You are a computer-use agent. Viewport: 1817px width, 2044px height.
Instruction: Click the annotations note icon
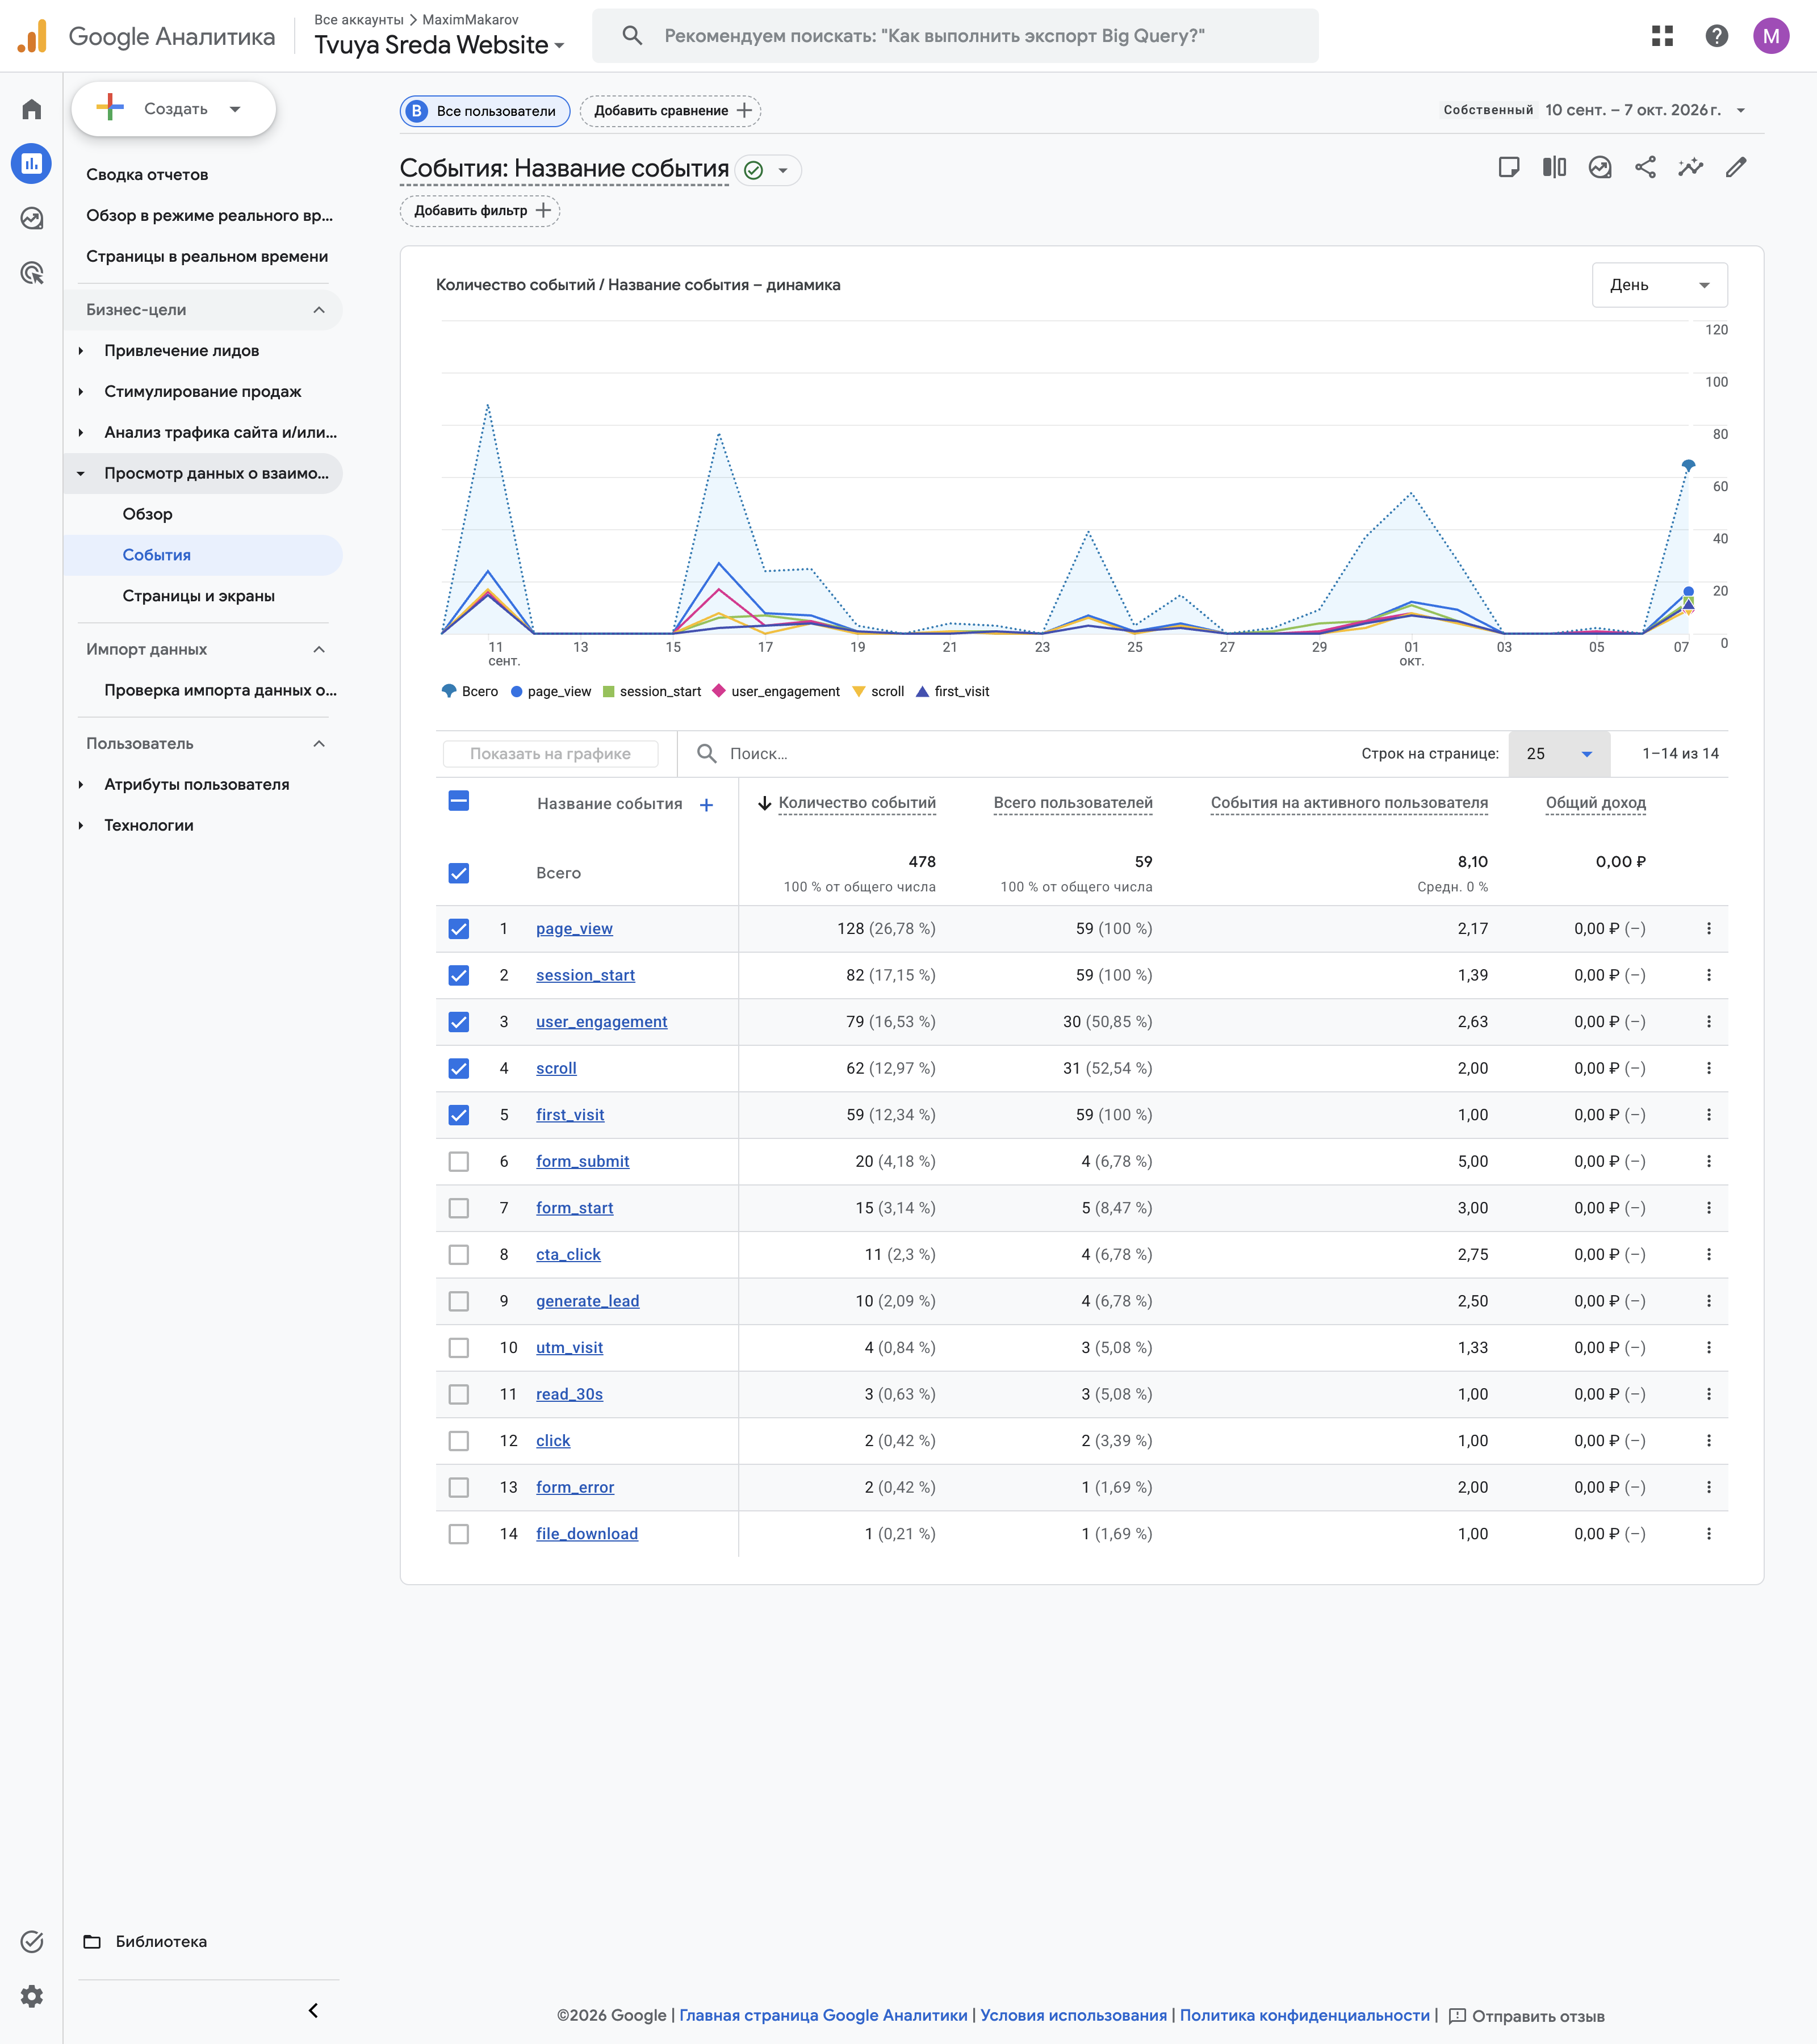(x=1509, y=167)
